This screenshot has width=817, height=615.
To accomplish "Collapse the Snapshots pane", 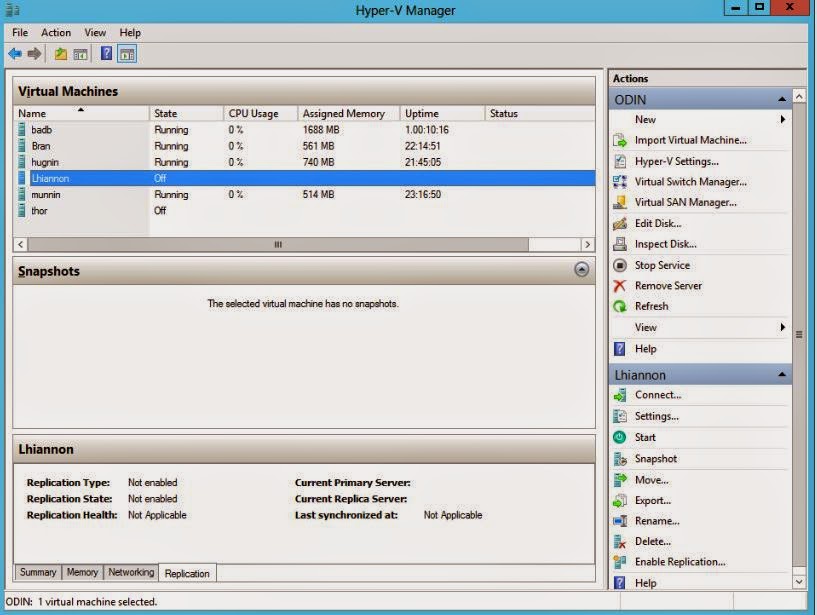I will tap(581, 269).
